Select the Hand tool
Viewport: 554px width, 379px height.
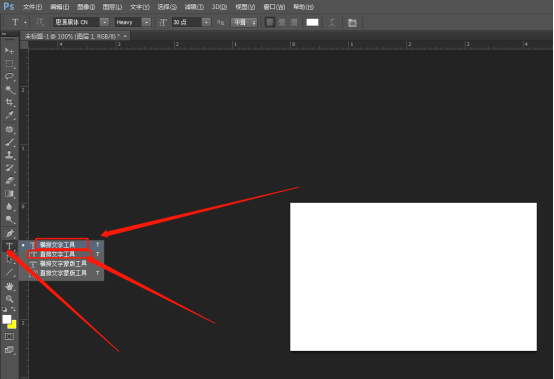[10, 286]
